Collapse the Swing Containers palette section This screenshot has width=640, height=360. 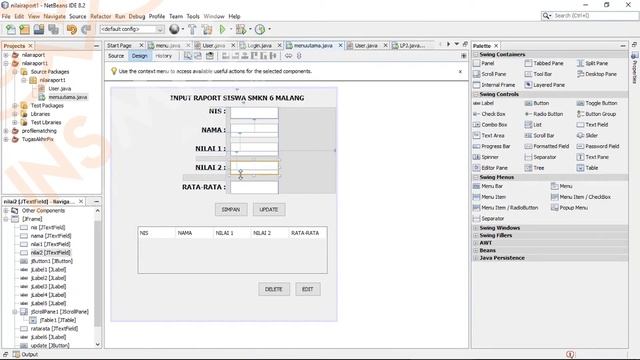(x=476, y=54)
